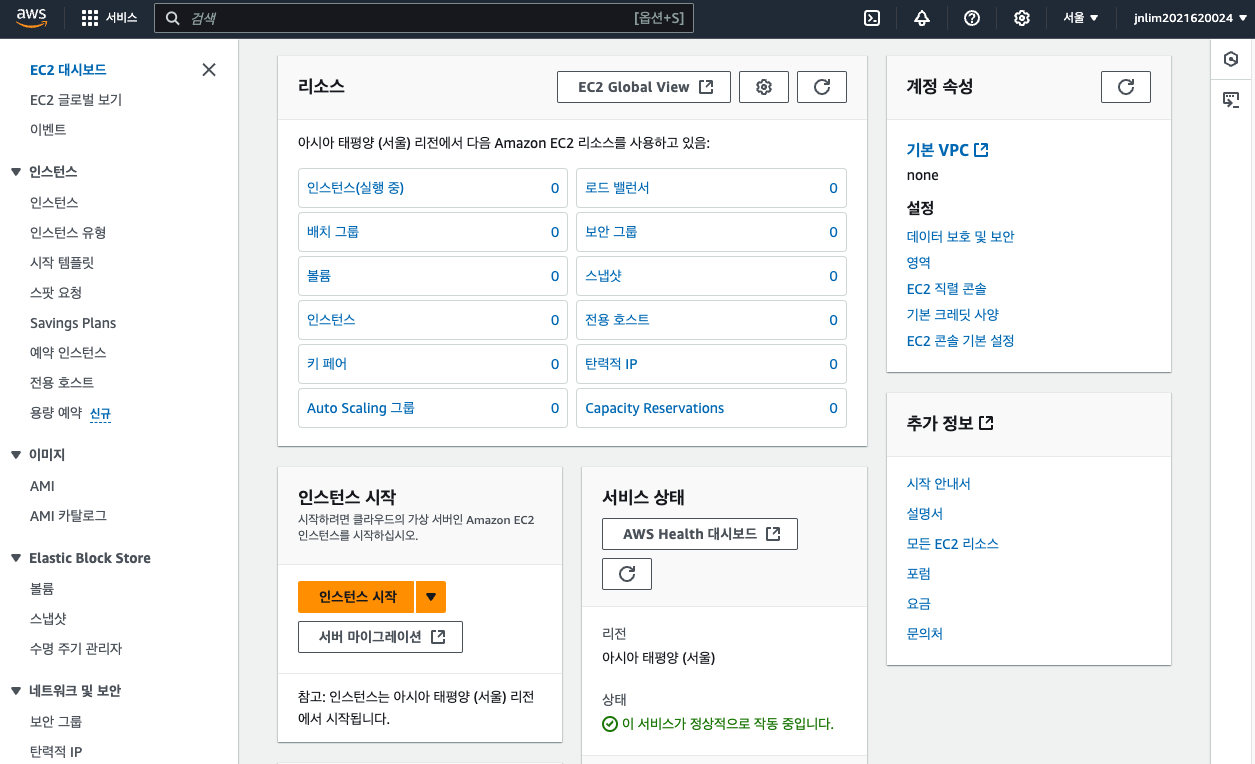Open the 문의처 link

pos(925,634)
